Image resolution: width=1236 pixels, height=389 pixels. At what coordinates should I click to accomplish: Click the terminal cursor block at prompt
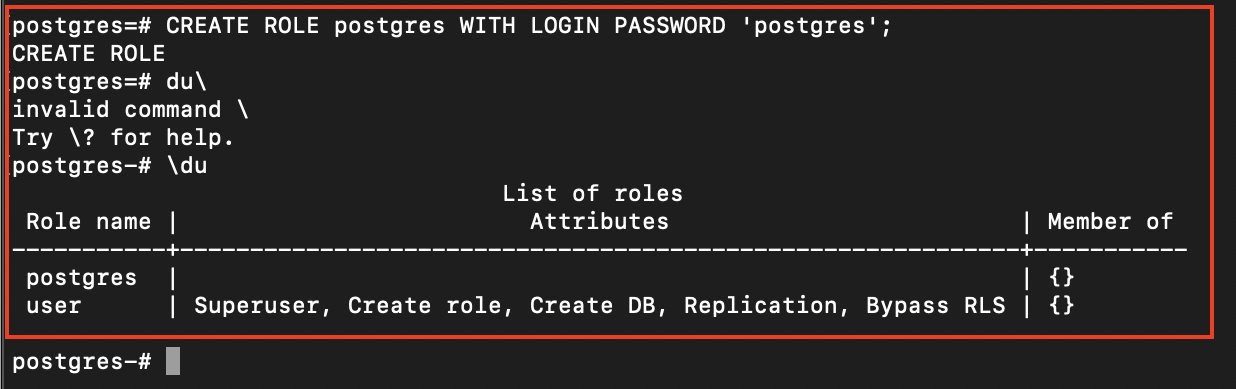point(173,361)
